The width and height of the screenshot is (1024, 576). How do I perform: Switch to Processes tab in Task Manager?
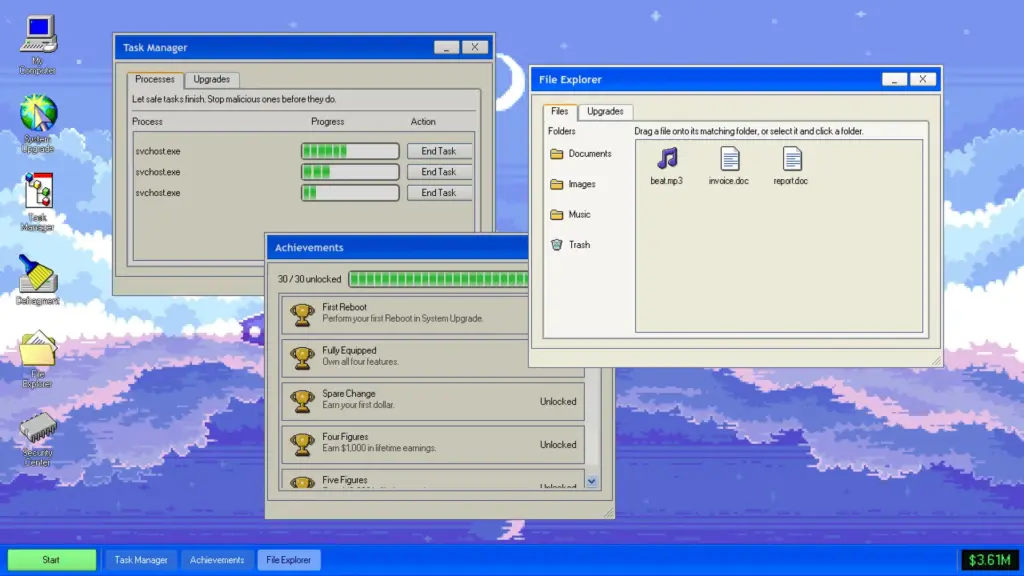[155, 80]
